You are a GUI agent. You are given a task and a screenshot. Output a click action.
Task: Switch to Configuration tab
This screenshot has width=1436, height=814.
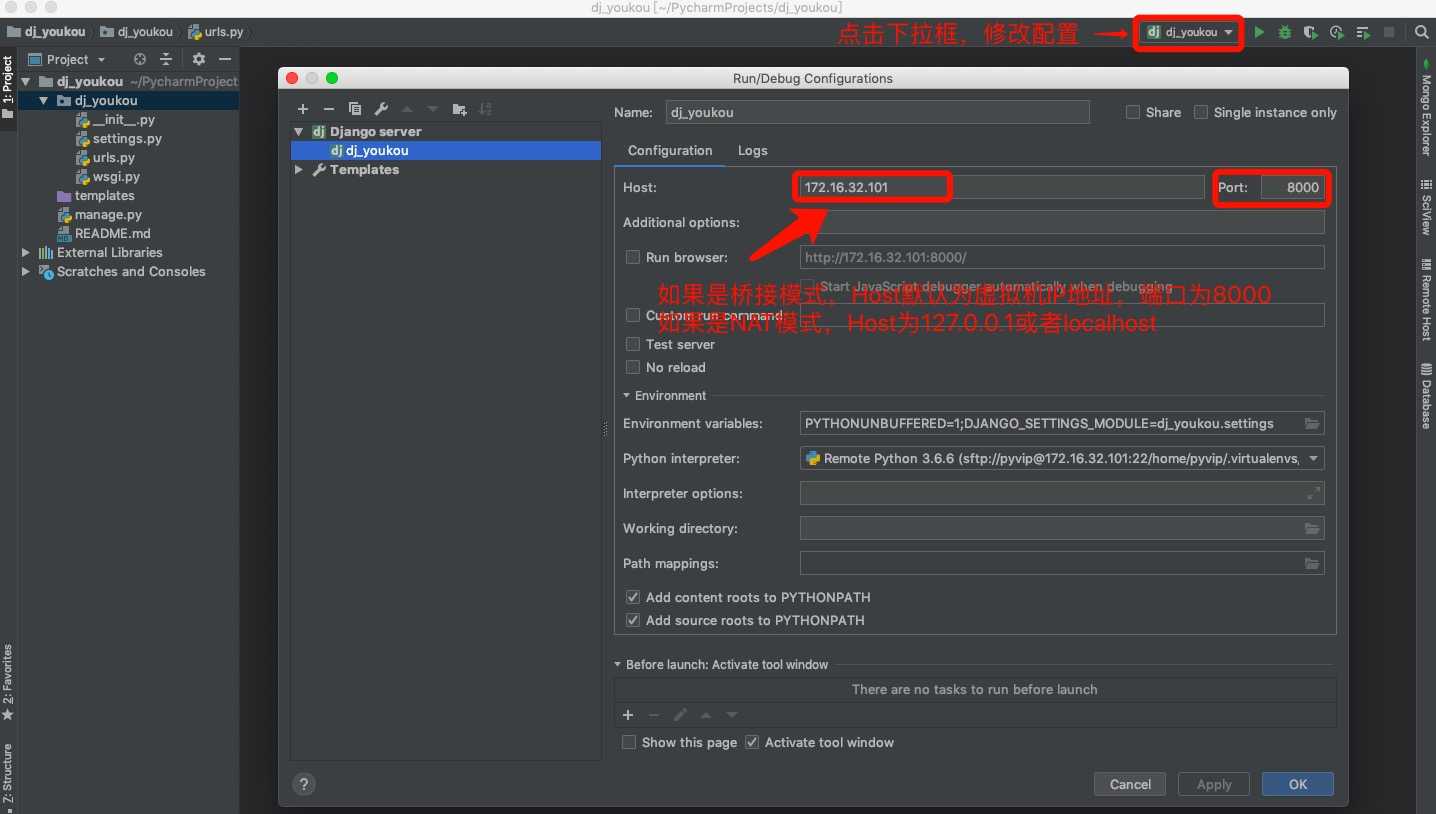click(670, 150)
